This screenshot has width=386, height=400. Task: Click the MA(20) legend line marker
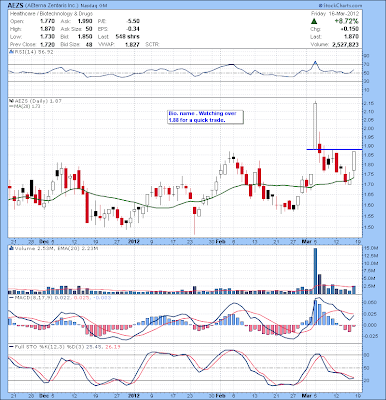coord(11,106)
